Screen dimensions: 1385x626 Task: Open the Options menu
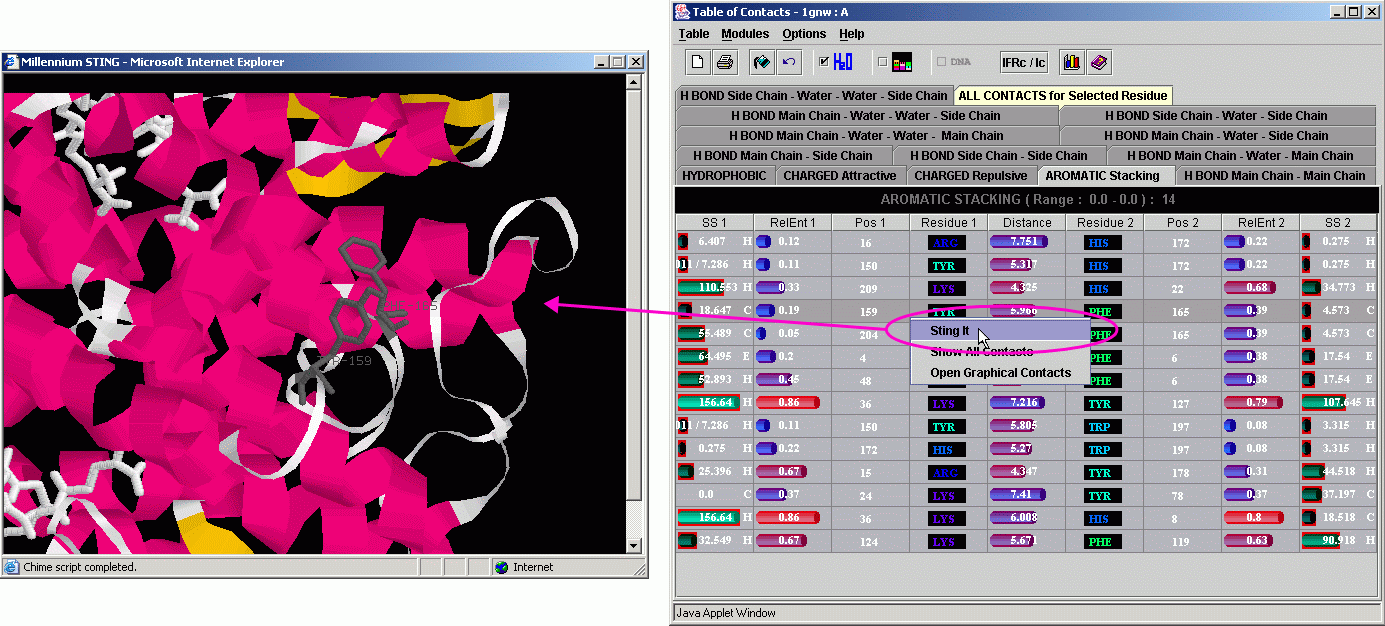(804, 34)
